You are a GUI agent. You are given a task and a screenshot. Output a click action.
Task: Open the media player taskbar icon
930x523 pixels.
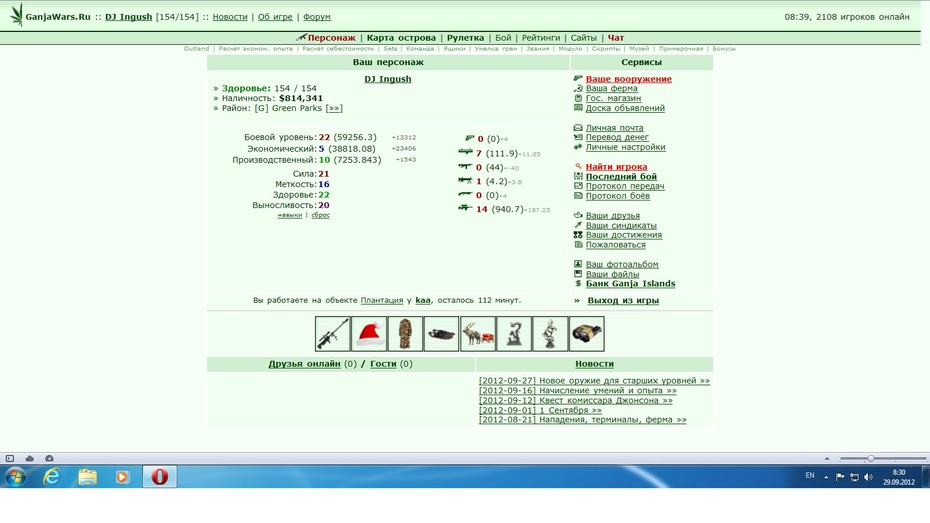tap(122, 477)
